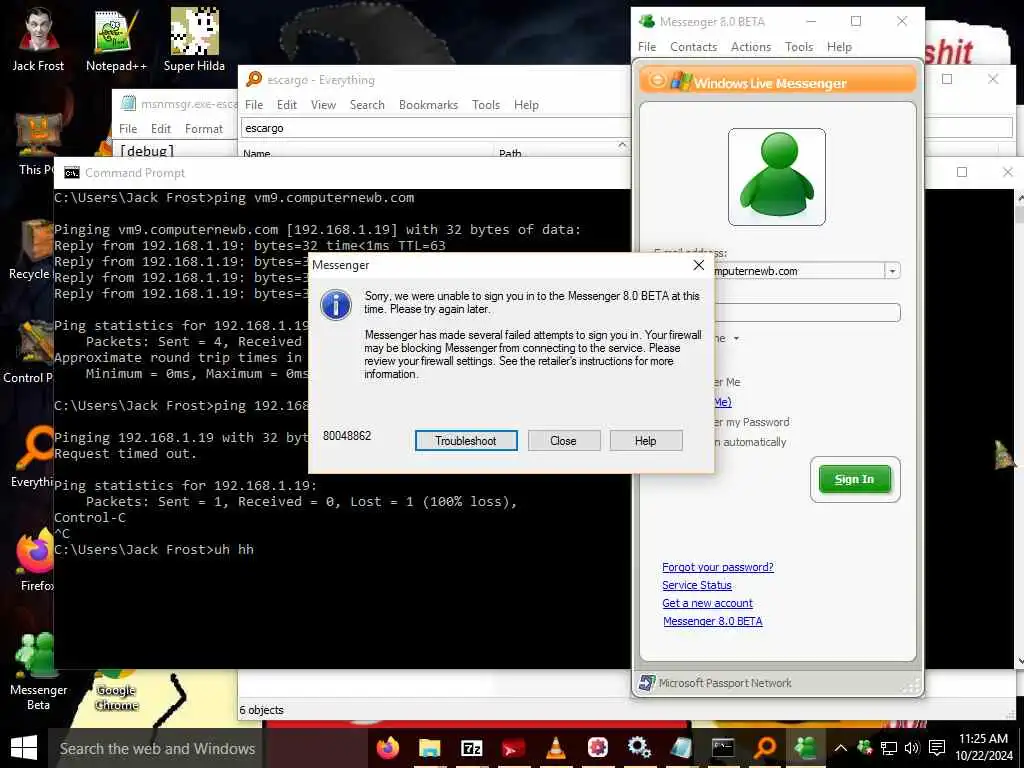Open the gears settings app in taskbar
Screen dimensions: 1024x768
(x=639, y=748)
